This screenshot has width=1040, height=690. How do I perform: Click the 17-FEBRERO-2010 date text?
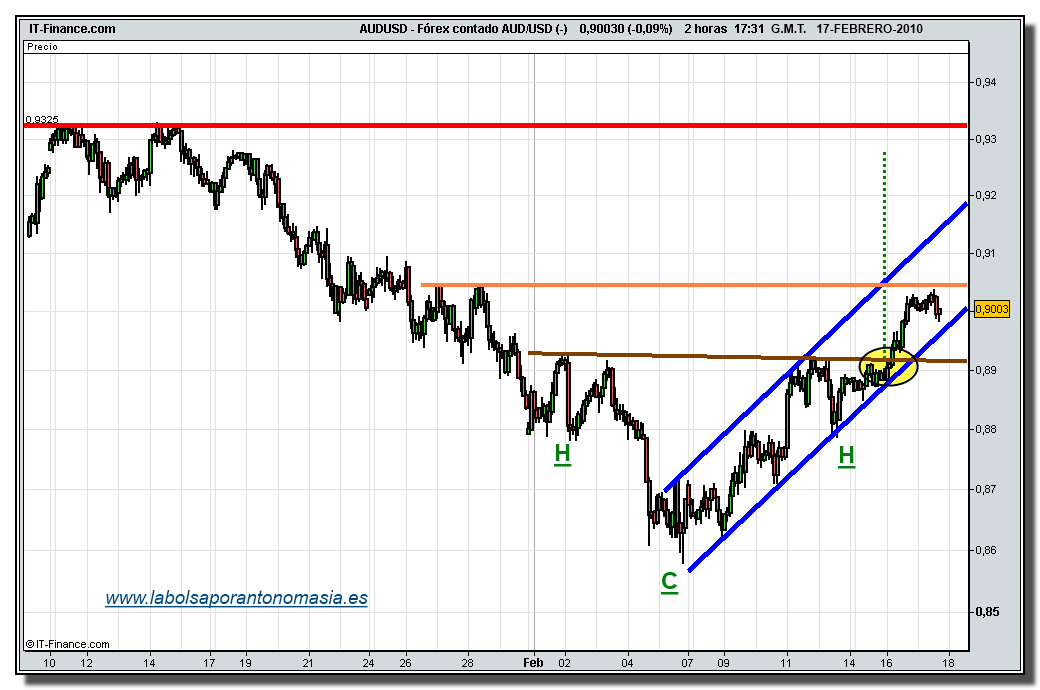tap(870, 29)
